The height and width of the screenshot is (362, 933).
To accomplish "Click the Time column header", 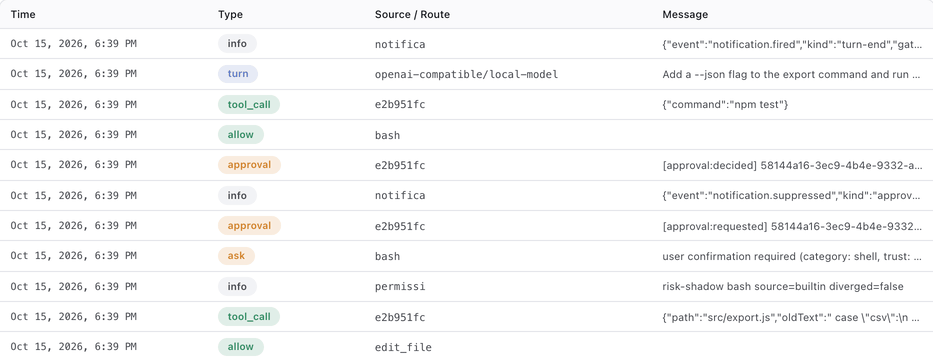I will [23, 14].
